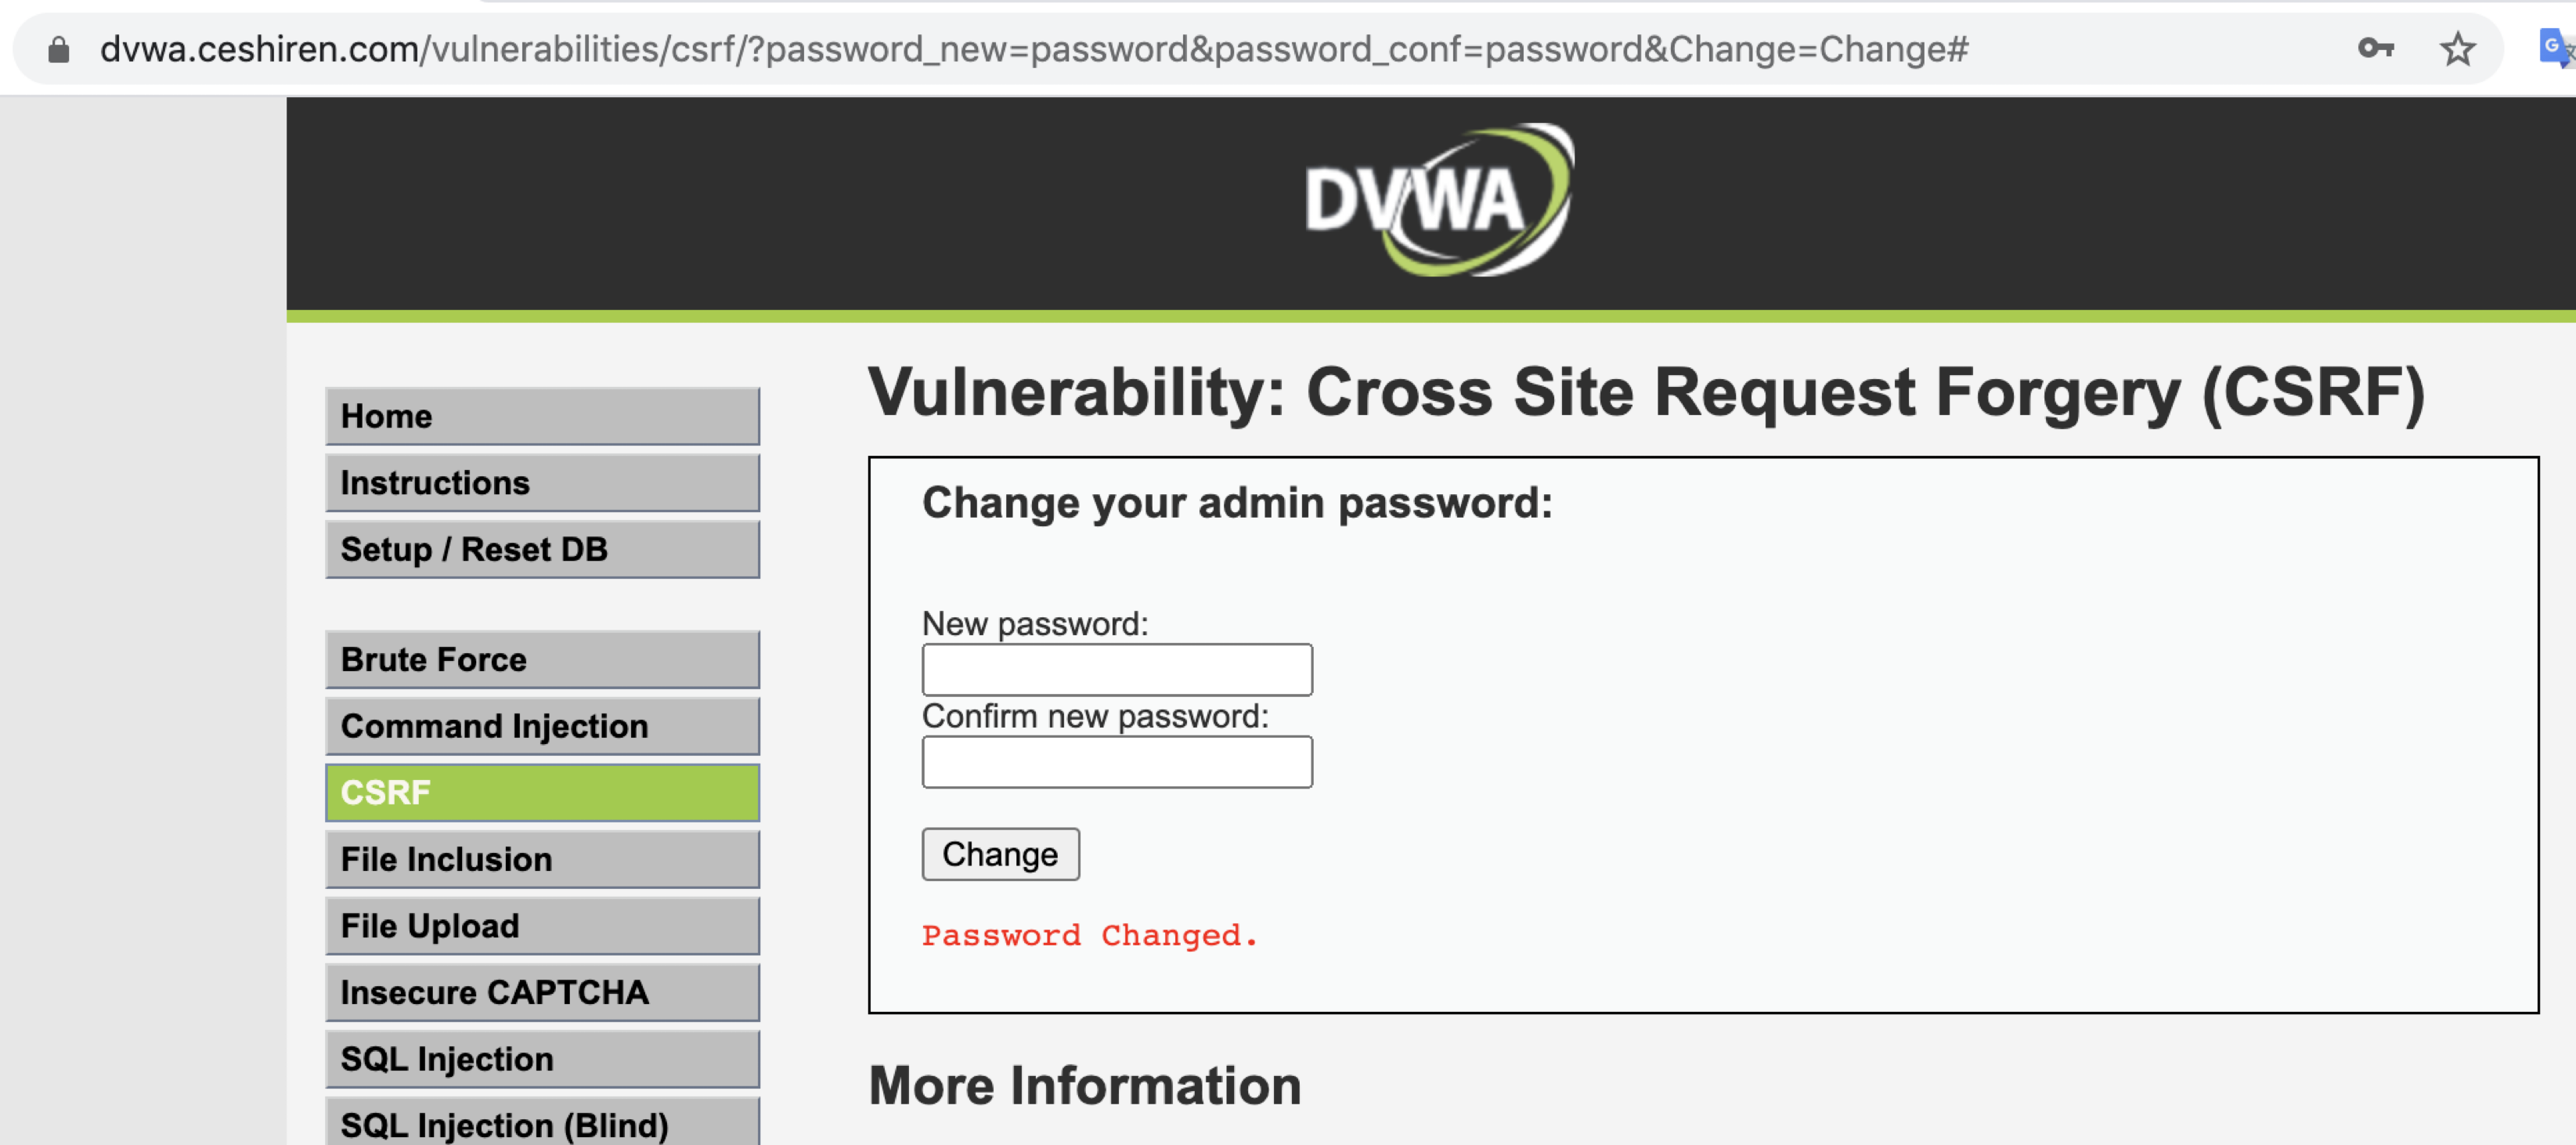Go to Insecure CAPTCHA
Viewport: 2576px width, 1145px height.
(542, 992)
